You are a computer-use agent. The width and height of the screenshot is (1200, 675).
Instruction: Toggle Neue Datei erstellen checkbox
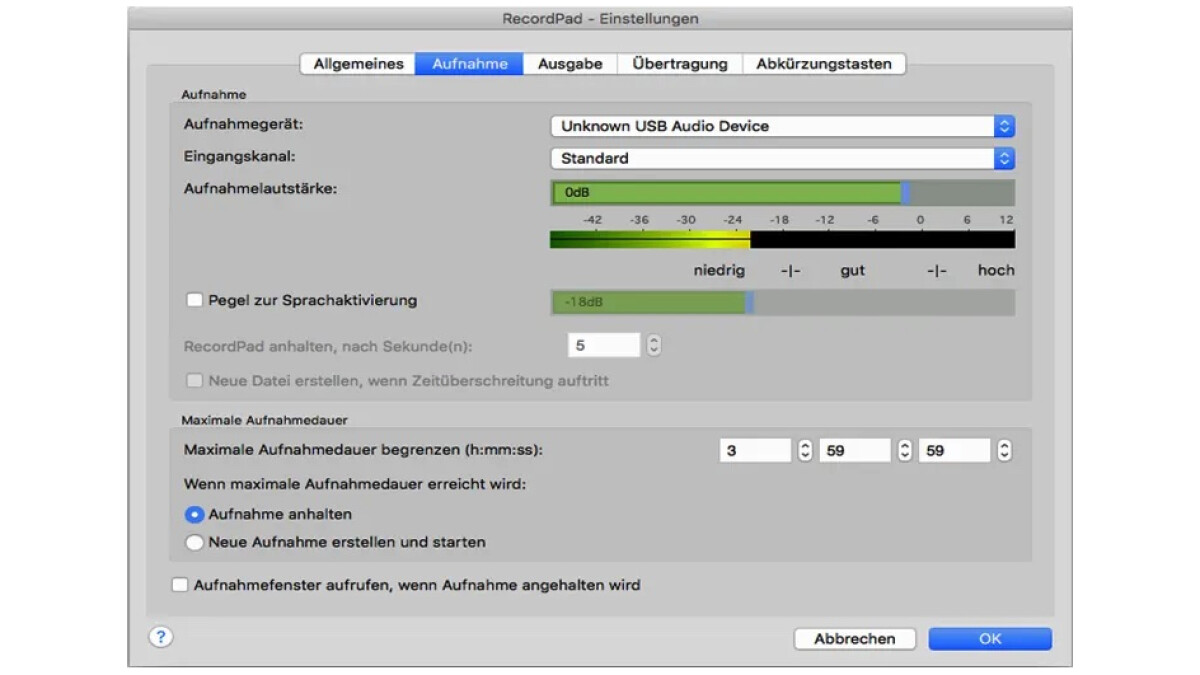(x=195, y=381)
